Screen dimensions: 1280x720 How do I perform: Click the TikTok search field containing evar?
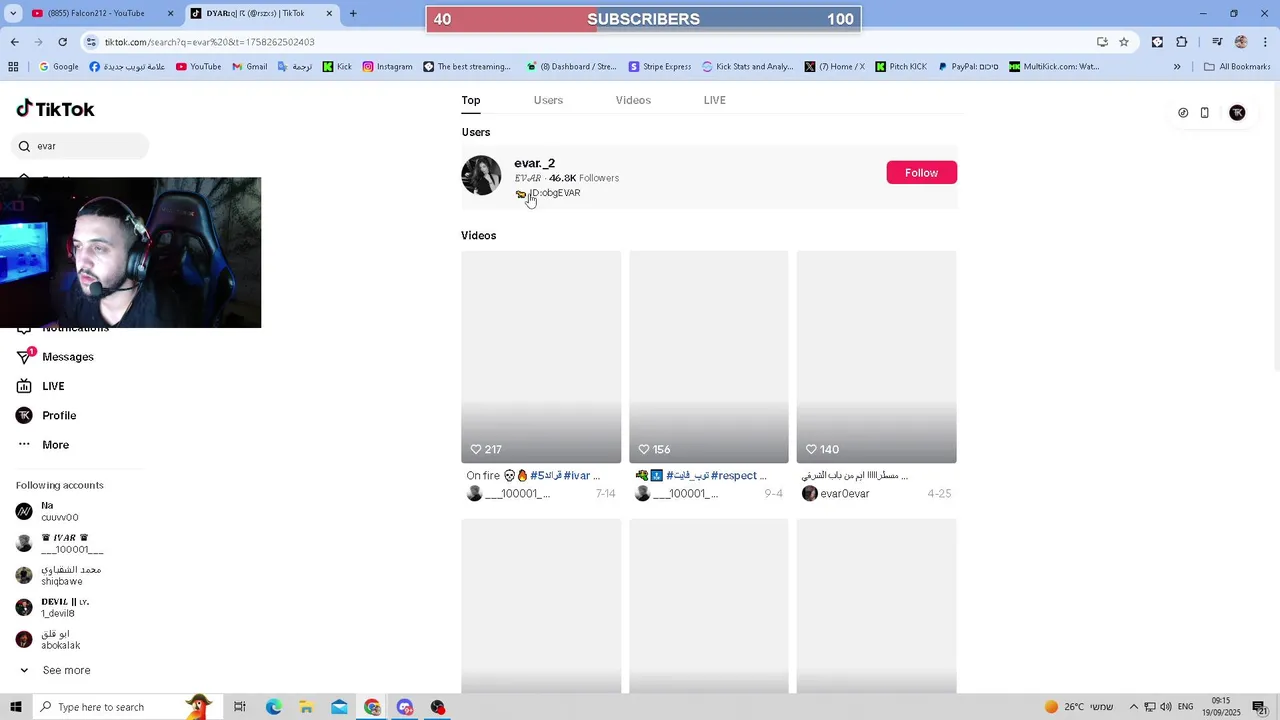(82, 146)
